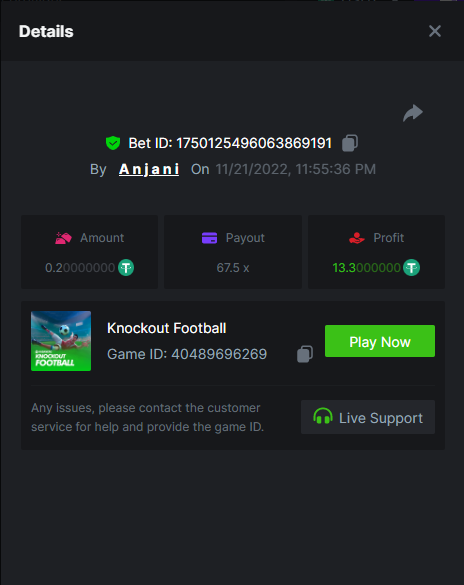Click the Tether coin icon beside Profit
The image size is (464, 585).
click(x=411, y=268)
